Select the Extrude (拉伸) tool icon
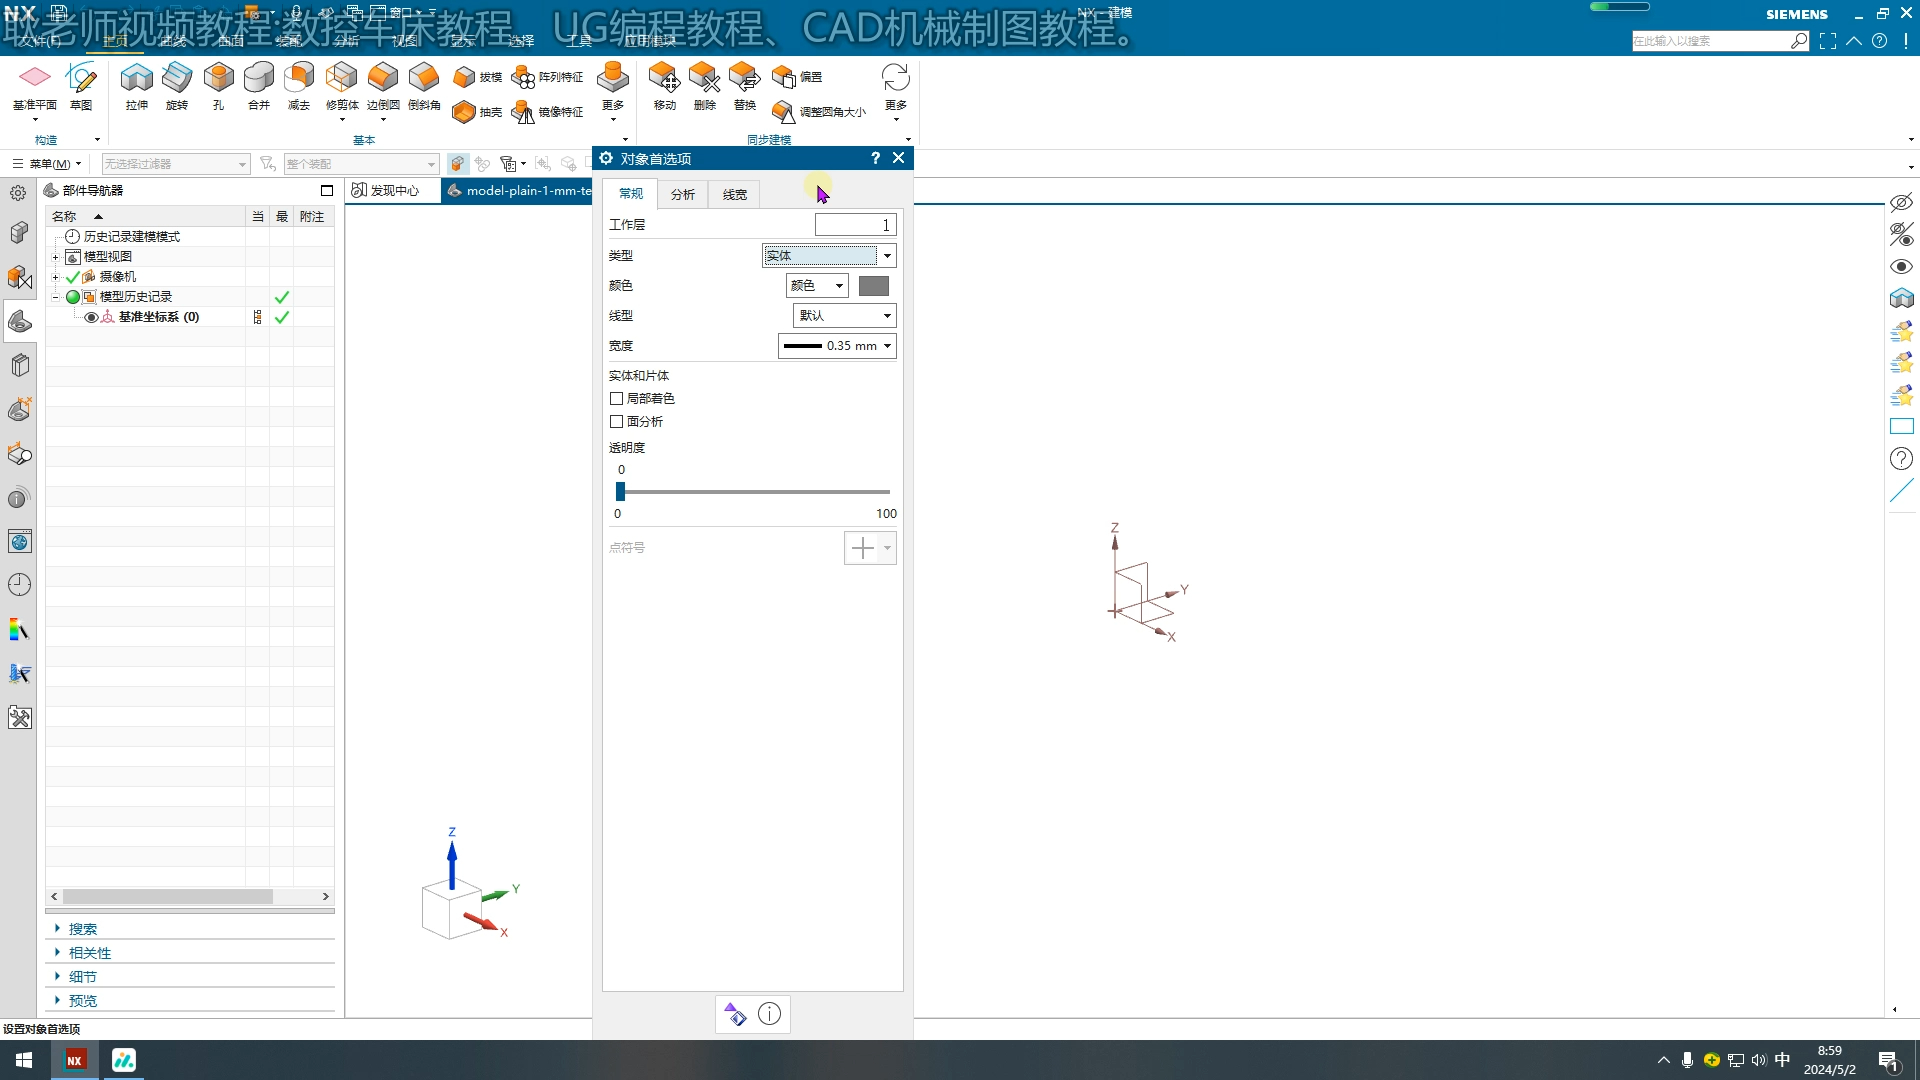1920x1080 pixels. click(136, 79)
